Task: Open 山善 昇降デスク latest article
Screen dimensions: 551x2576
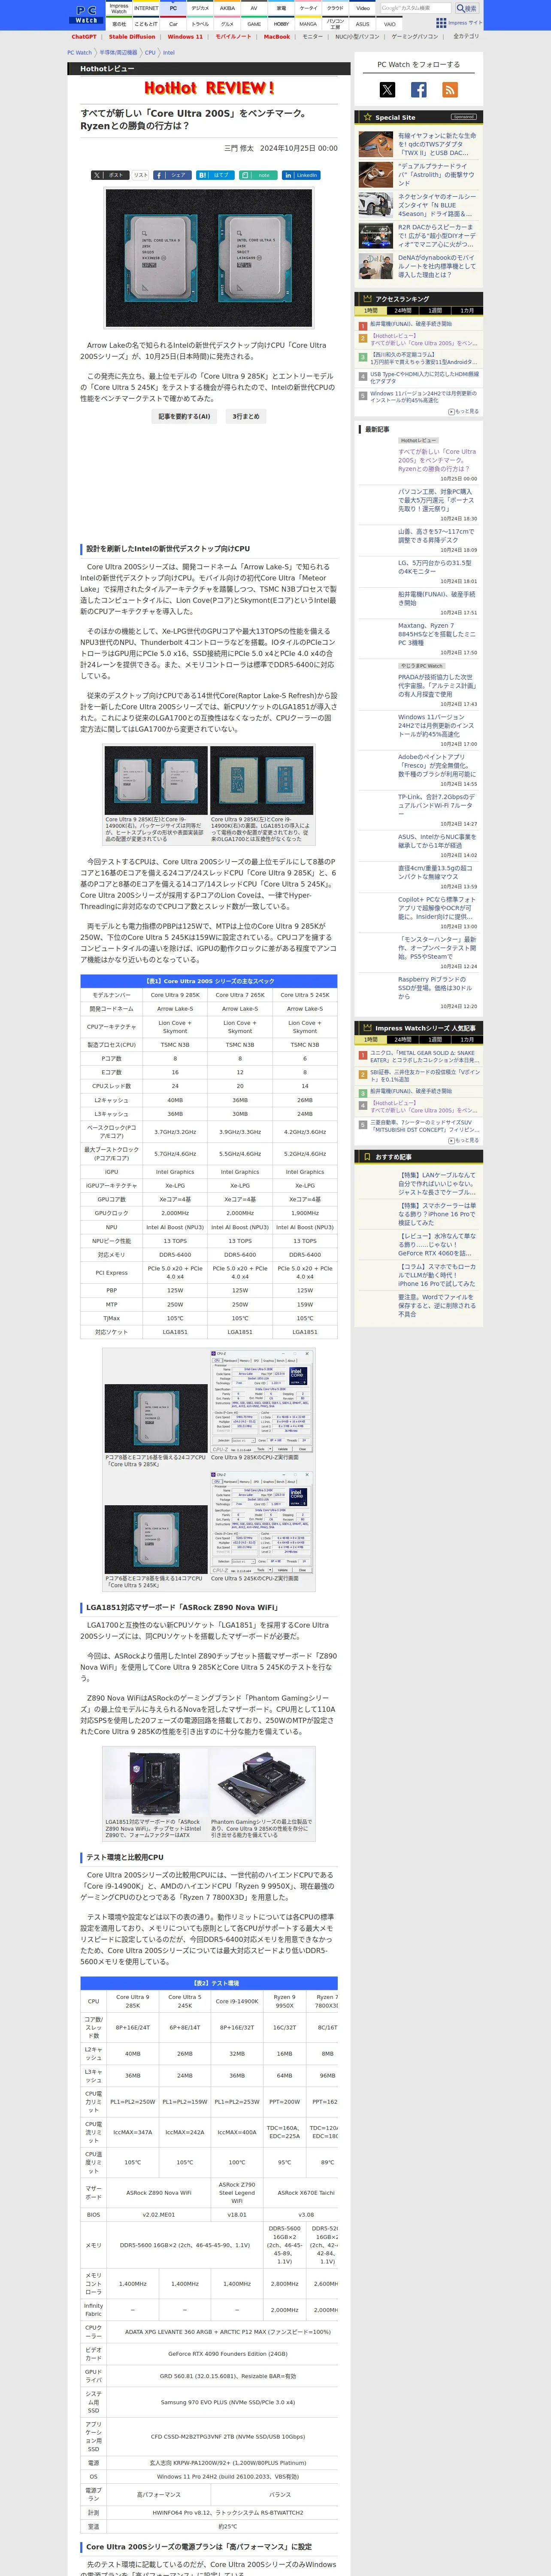Action: (x=435, y=536)
